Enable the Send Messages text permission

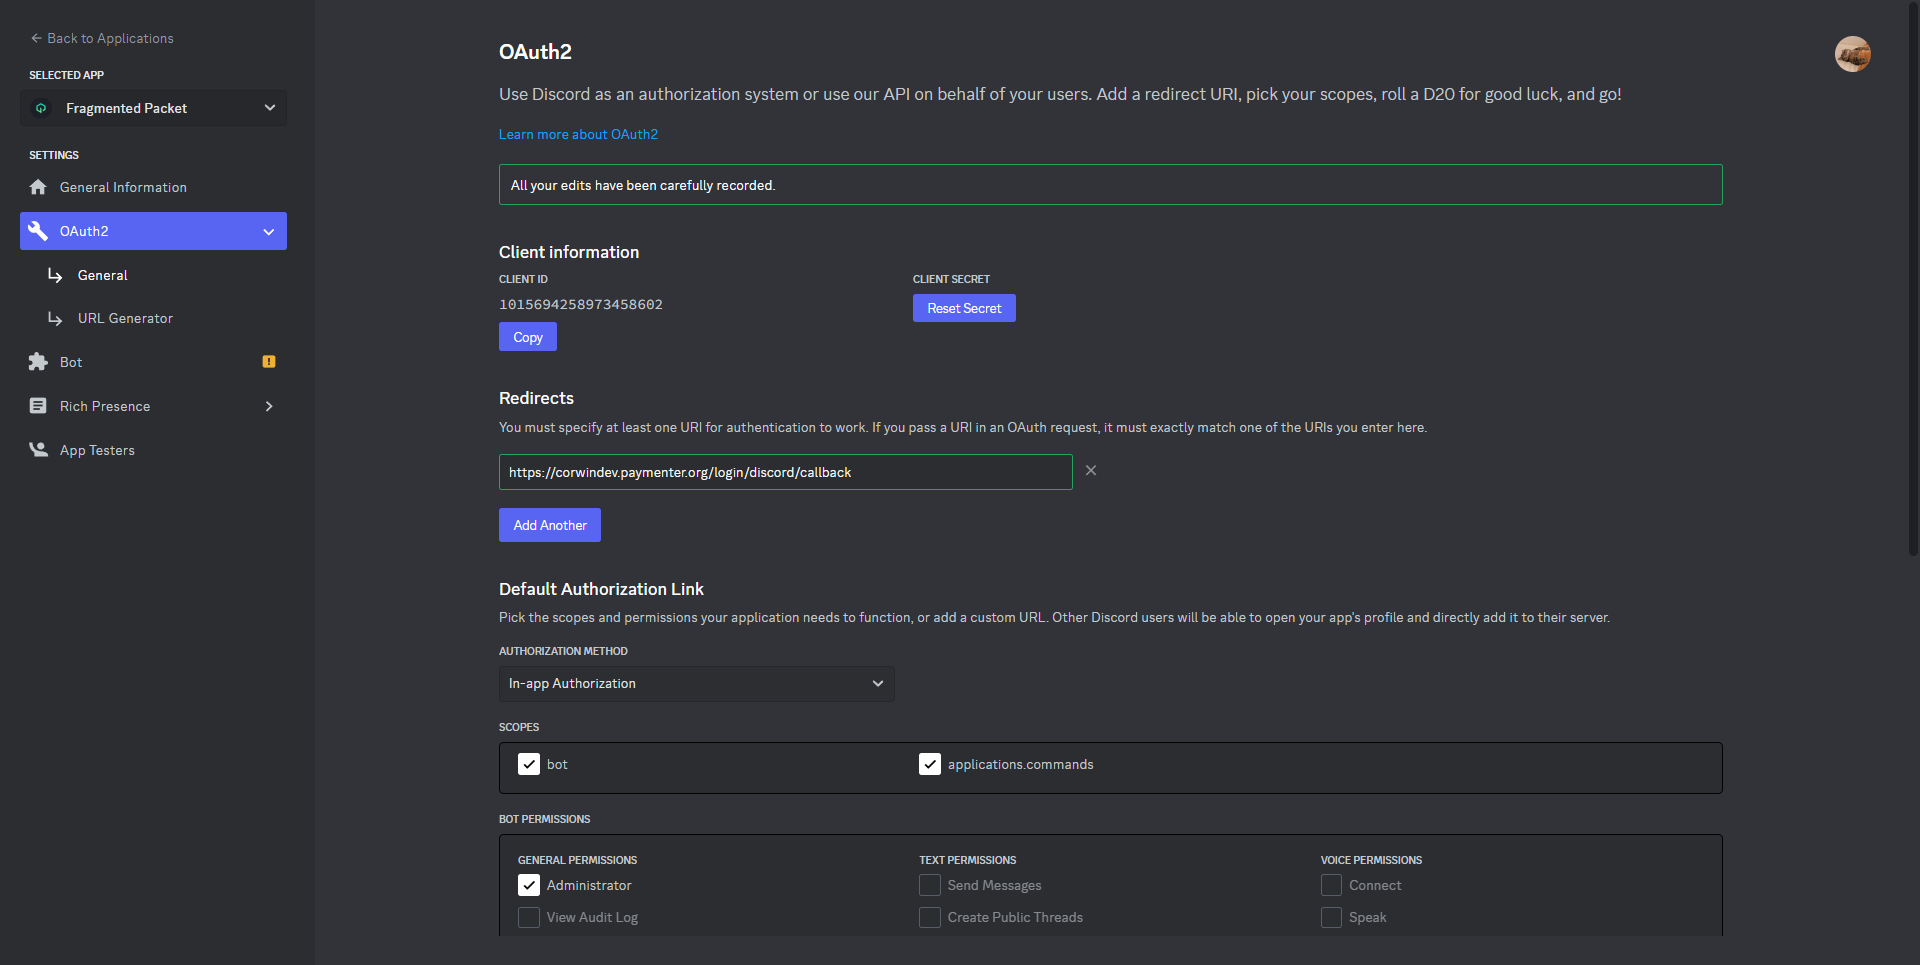click(x=929, y=885)
